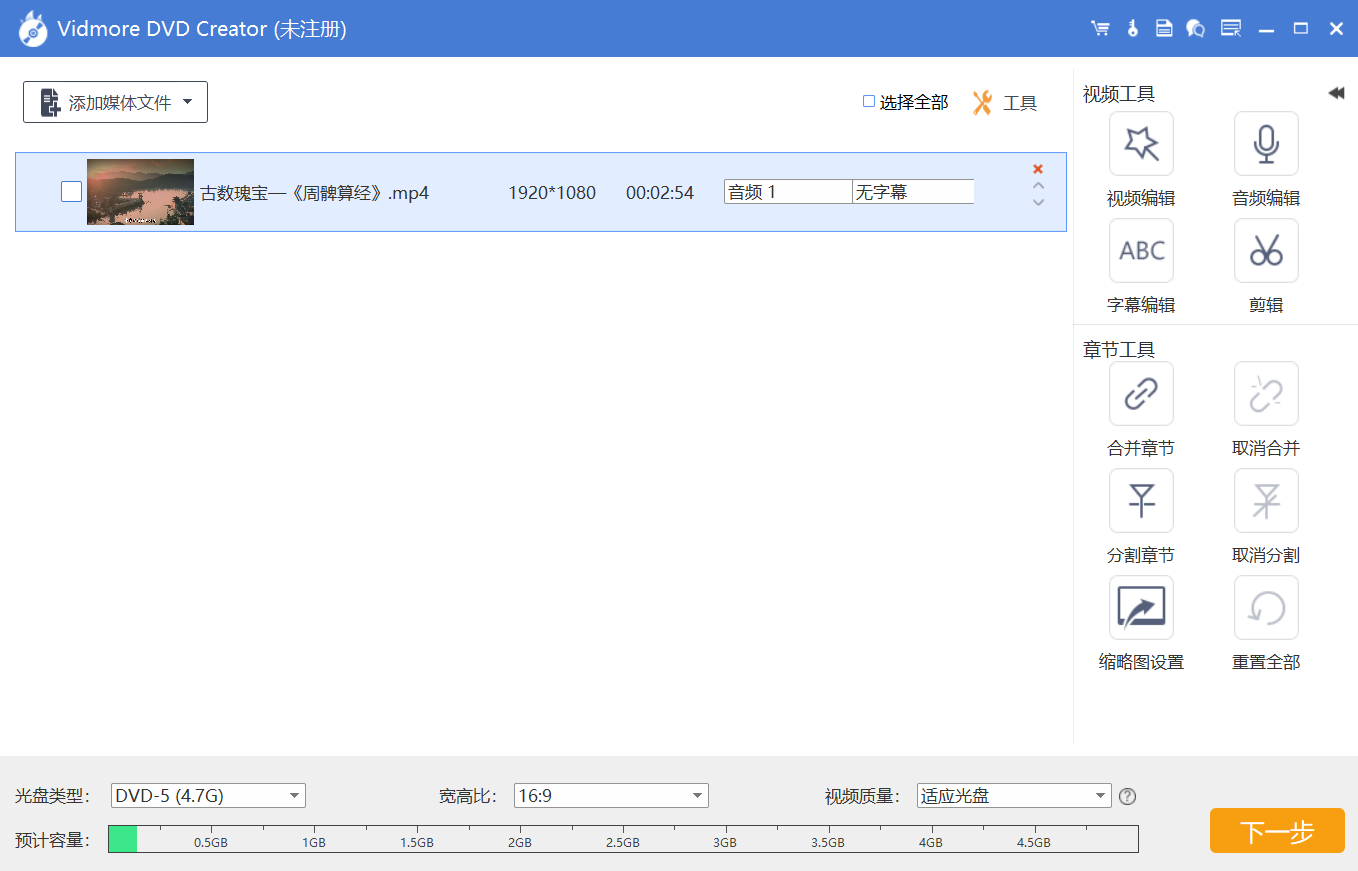Click the 章节工具 section heading
This screenshot has width=1358, height=871.
[1119, 350]
